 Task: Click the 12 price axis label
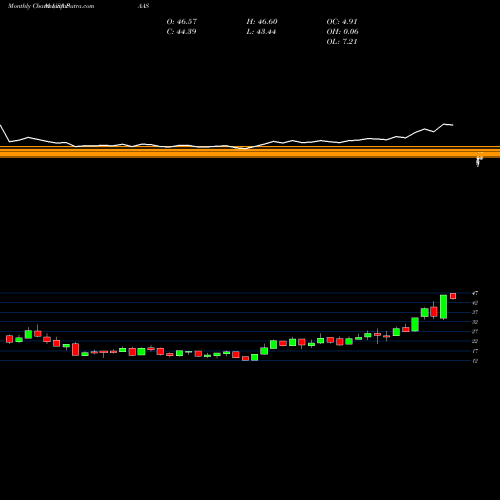point(475,361)
